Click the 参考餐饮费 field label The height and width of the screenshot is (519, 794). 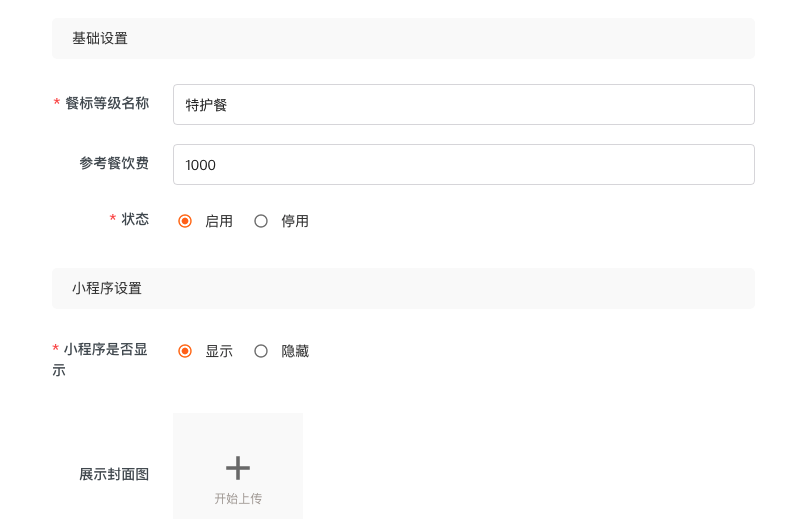click(114, 163)
